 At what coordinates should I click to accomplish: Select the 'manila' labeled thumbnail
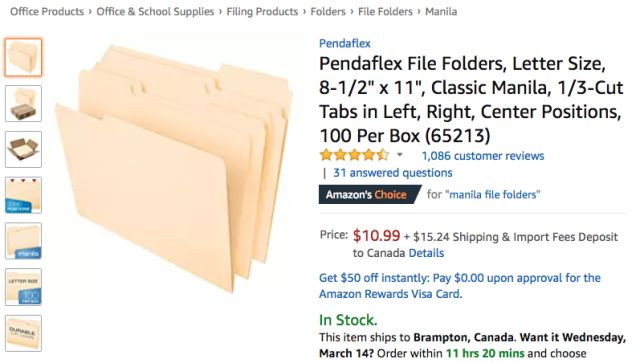point(23,241)
